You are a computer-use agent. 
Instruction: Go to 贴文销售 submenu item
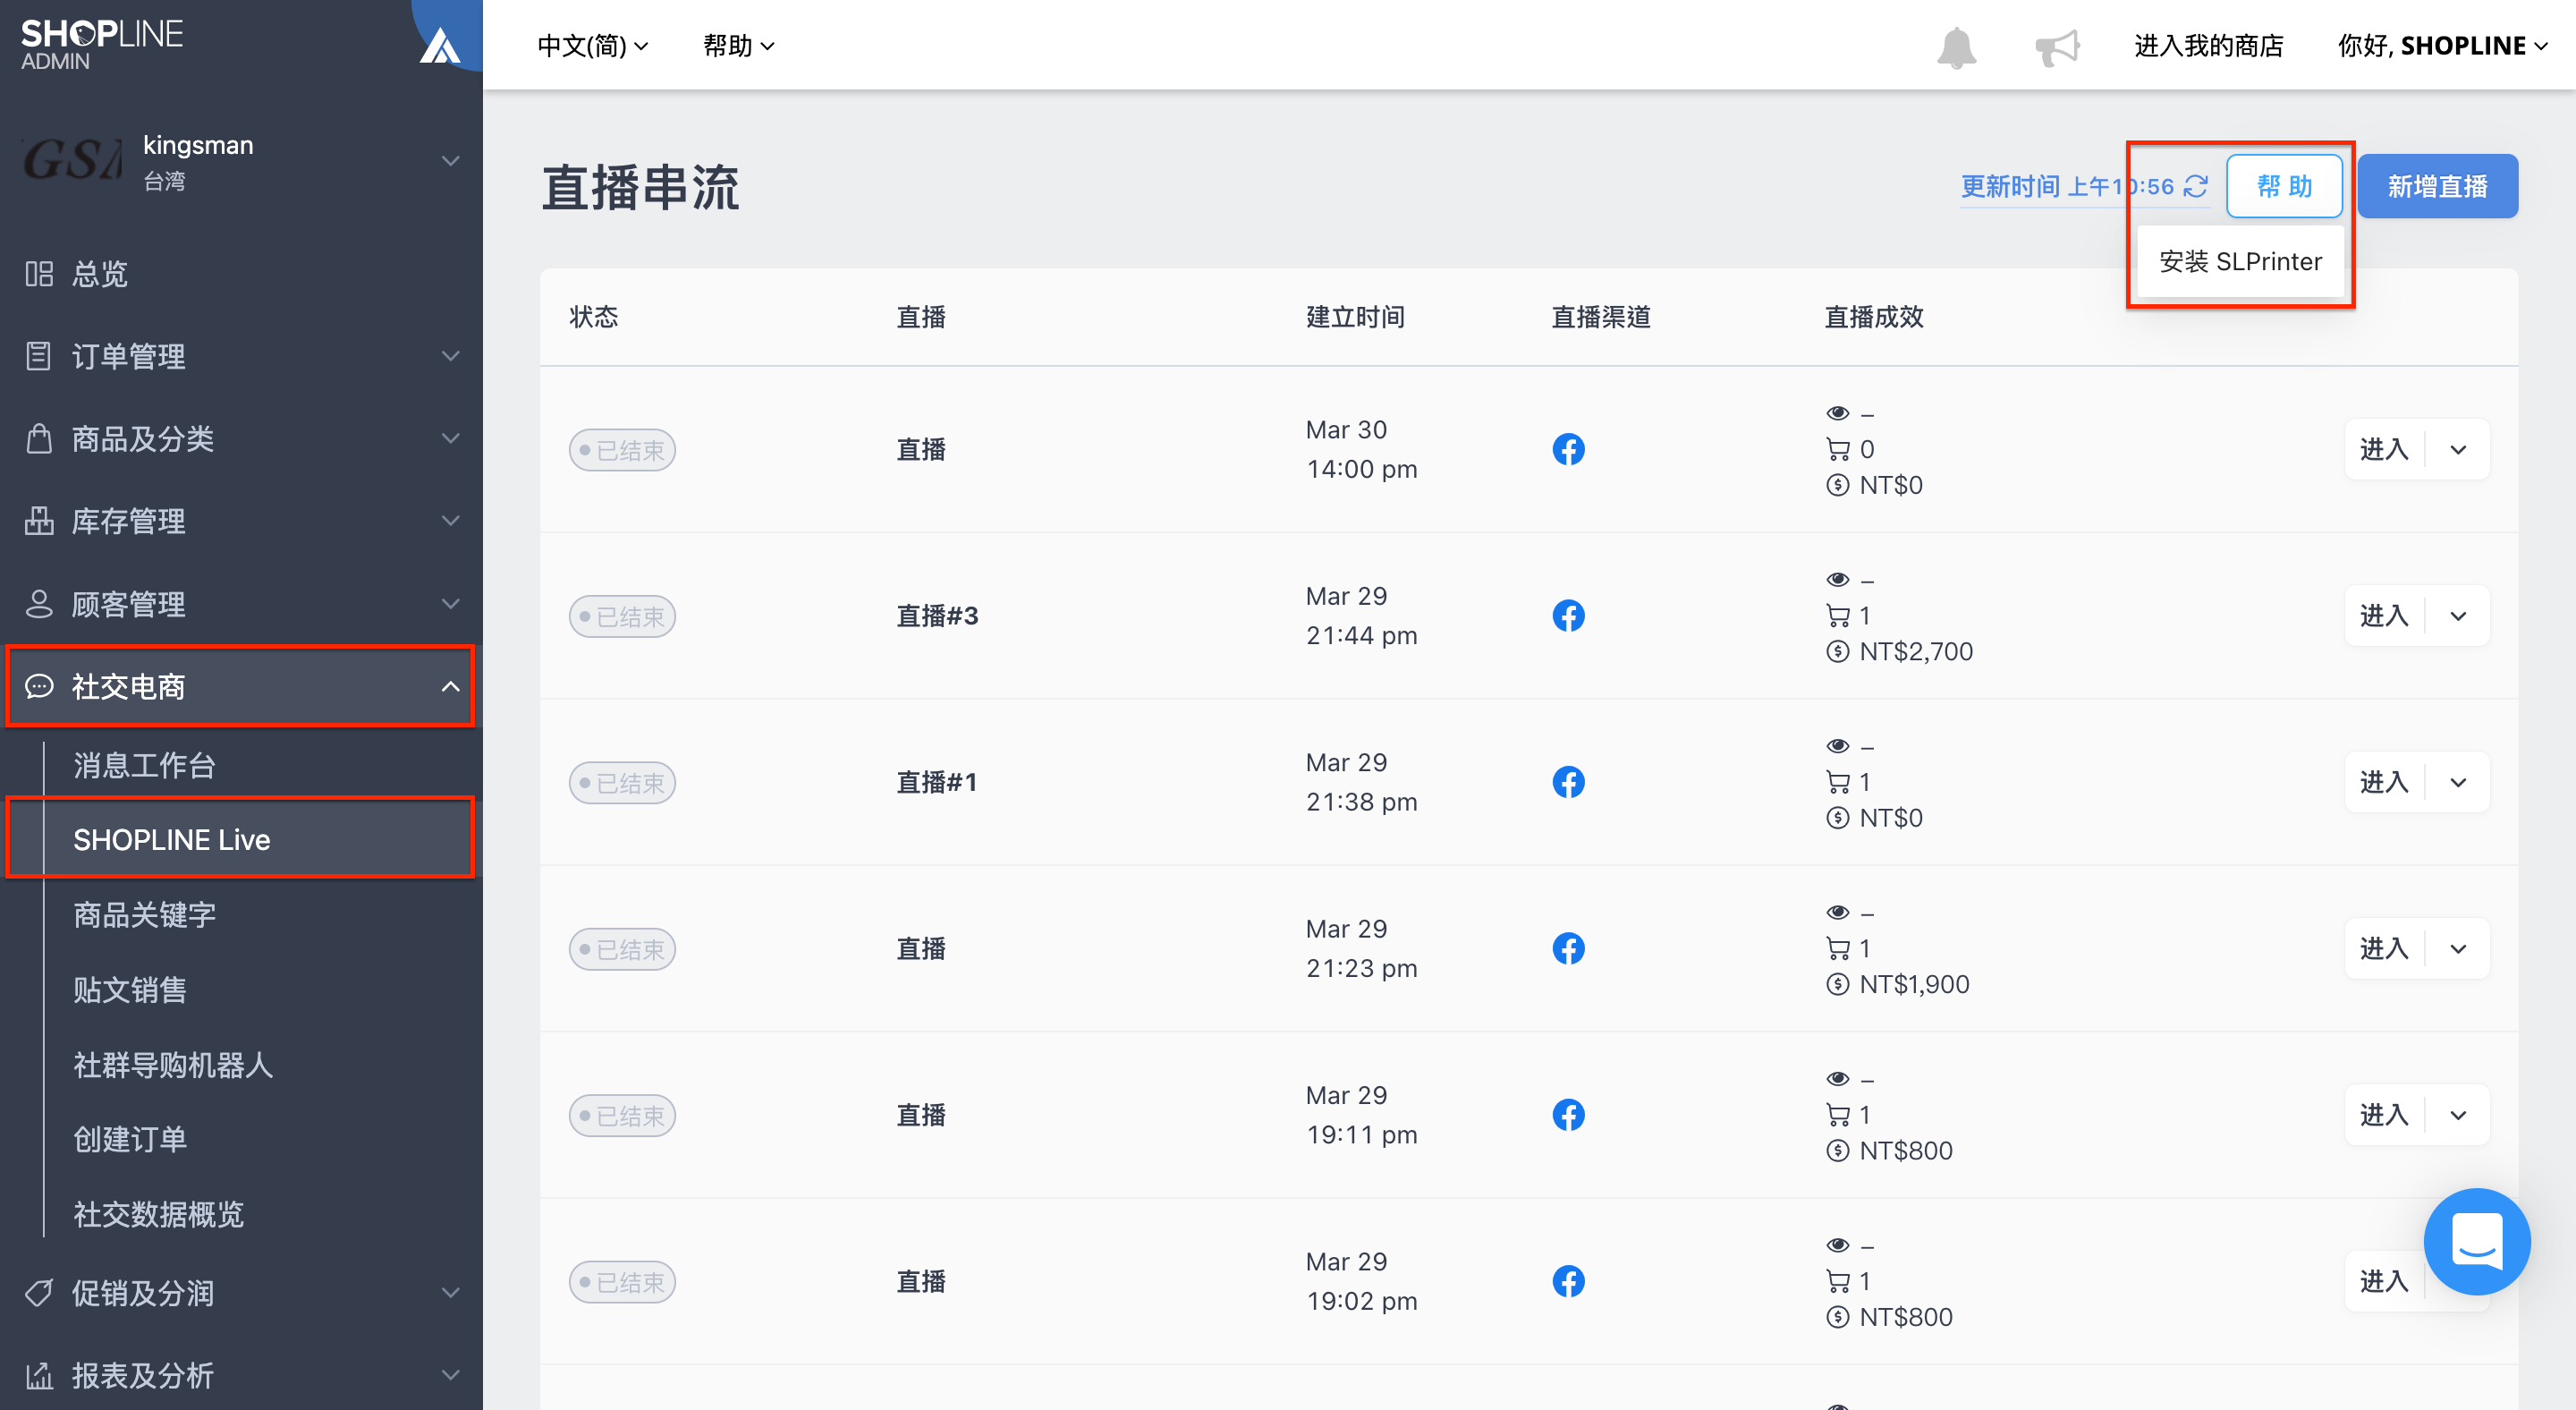pos(130,989)
